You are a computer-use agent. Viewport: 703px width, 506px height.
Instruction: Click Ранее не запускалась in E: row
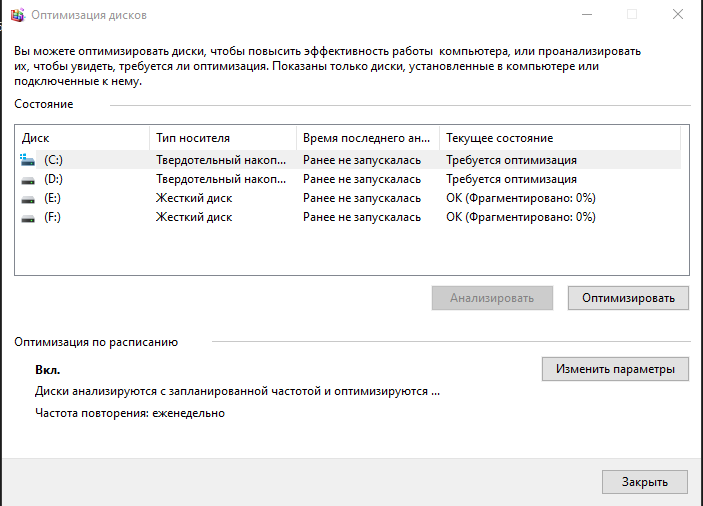pyautogui.click(x=362, y=198)
